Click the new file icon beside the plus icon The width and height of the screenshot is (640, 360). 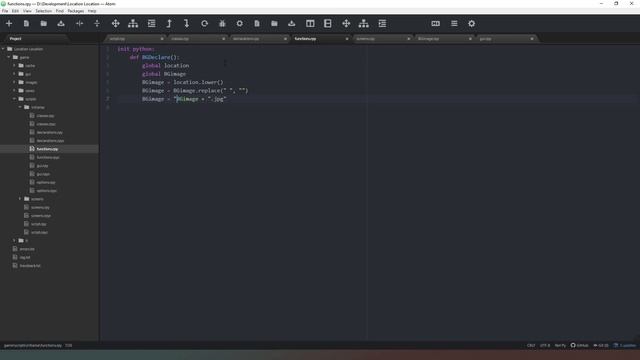[26, 24]
